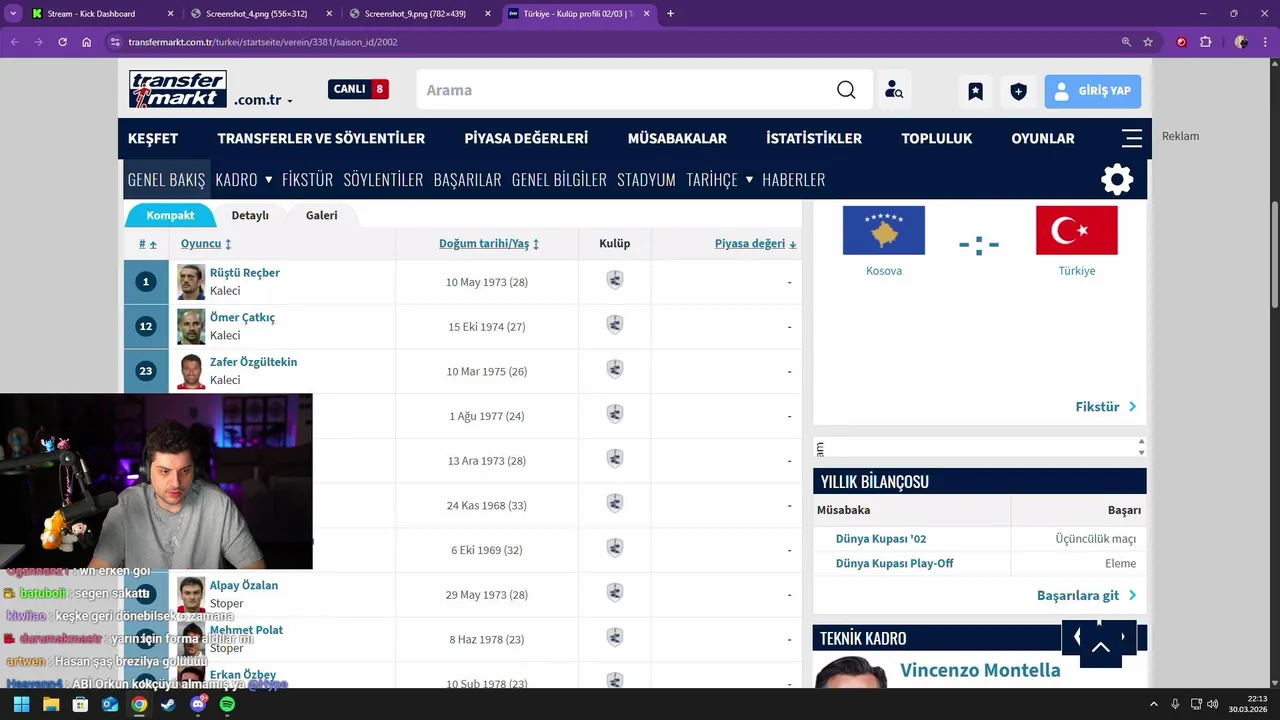Viewport: 1280px width, 720px height.
Task: Open Vincenzo Montella profile link
Action: tap(980, 670)
